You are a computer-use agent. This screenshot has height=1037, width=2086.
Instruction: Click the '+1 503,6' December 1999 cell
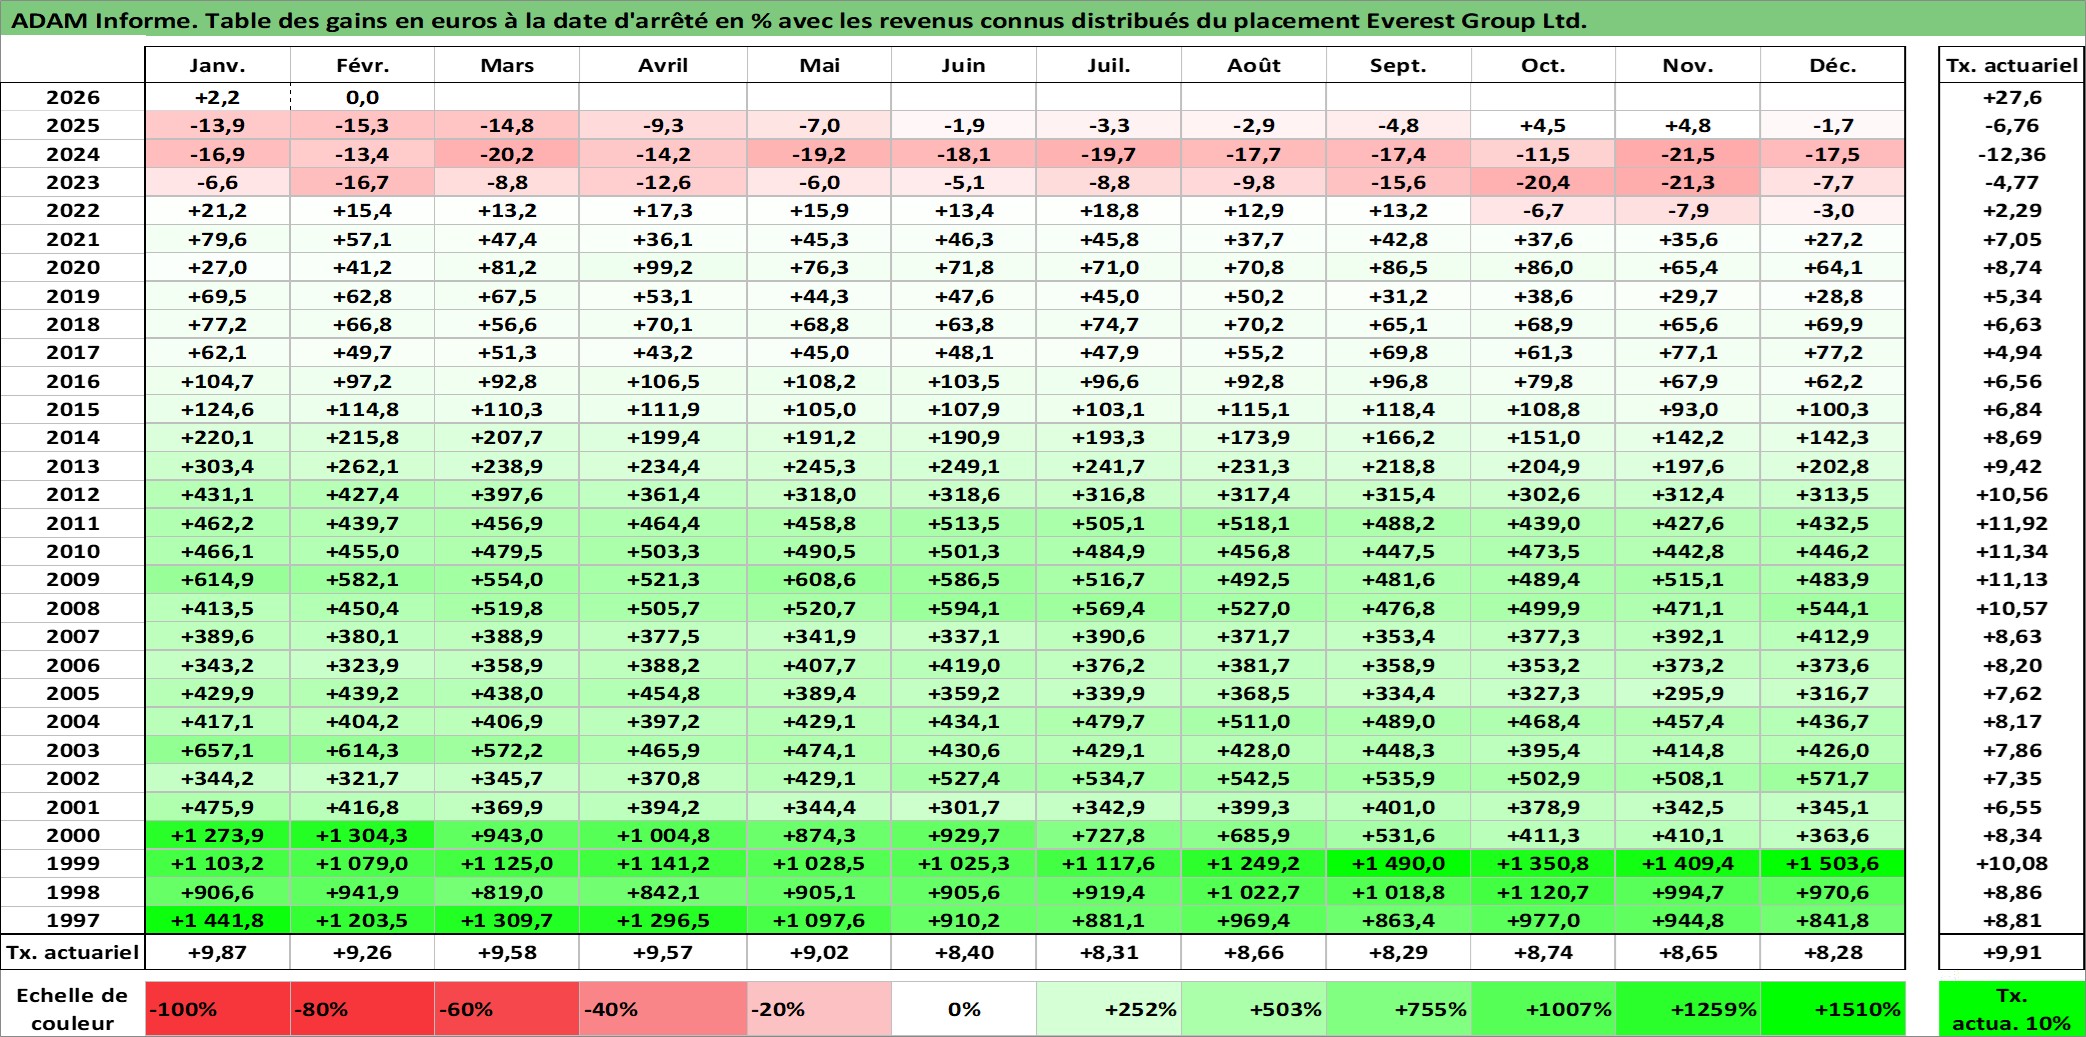tap(1833, 863)
